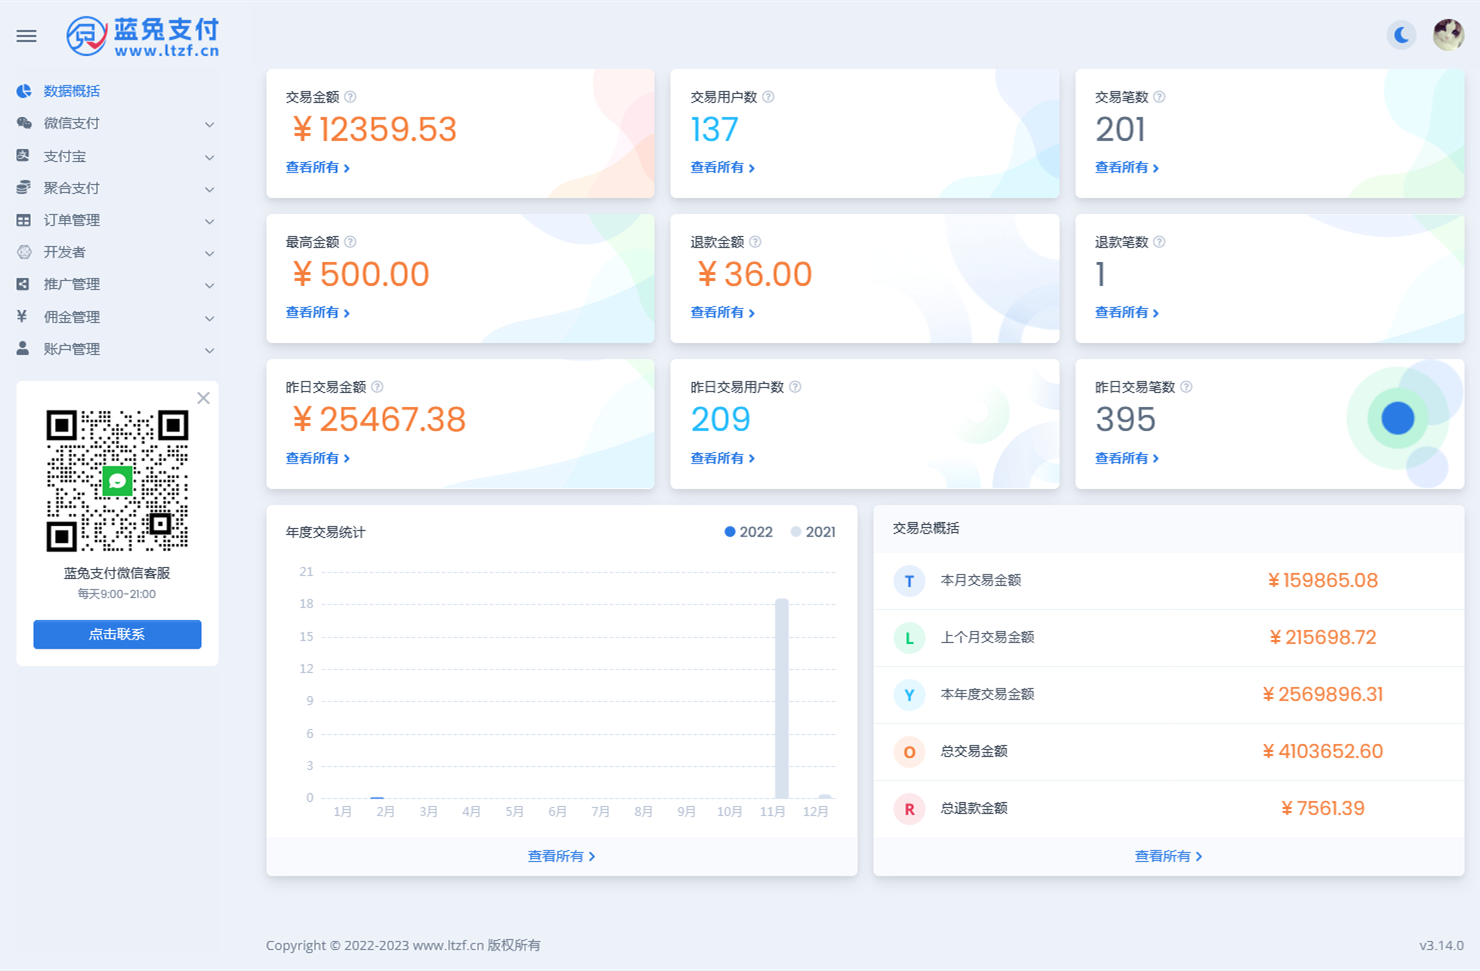Enable the 2022 series in the chart legend
This screenshot has height=971, width=1480.
pyautogui.click(x=748, y=531)
